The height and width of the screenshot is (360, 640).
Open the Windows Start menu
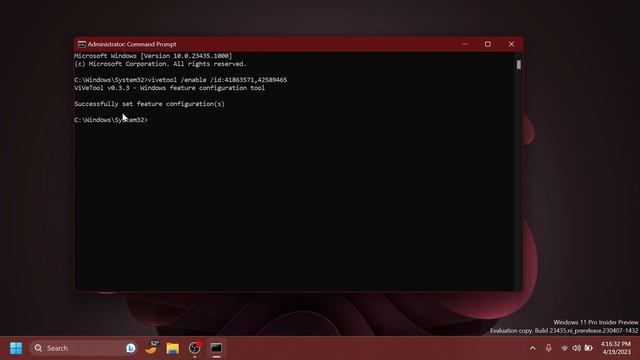pos(16,348)
